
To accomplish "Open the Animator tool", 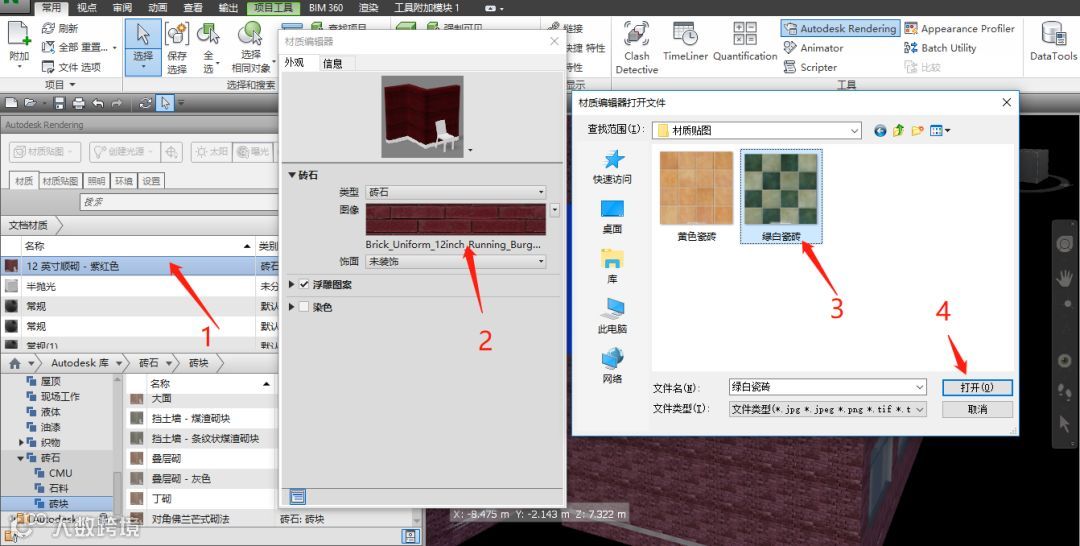I will point(813,48).
